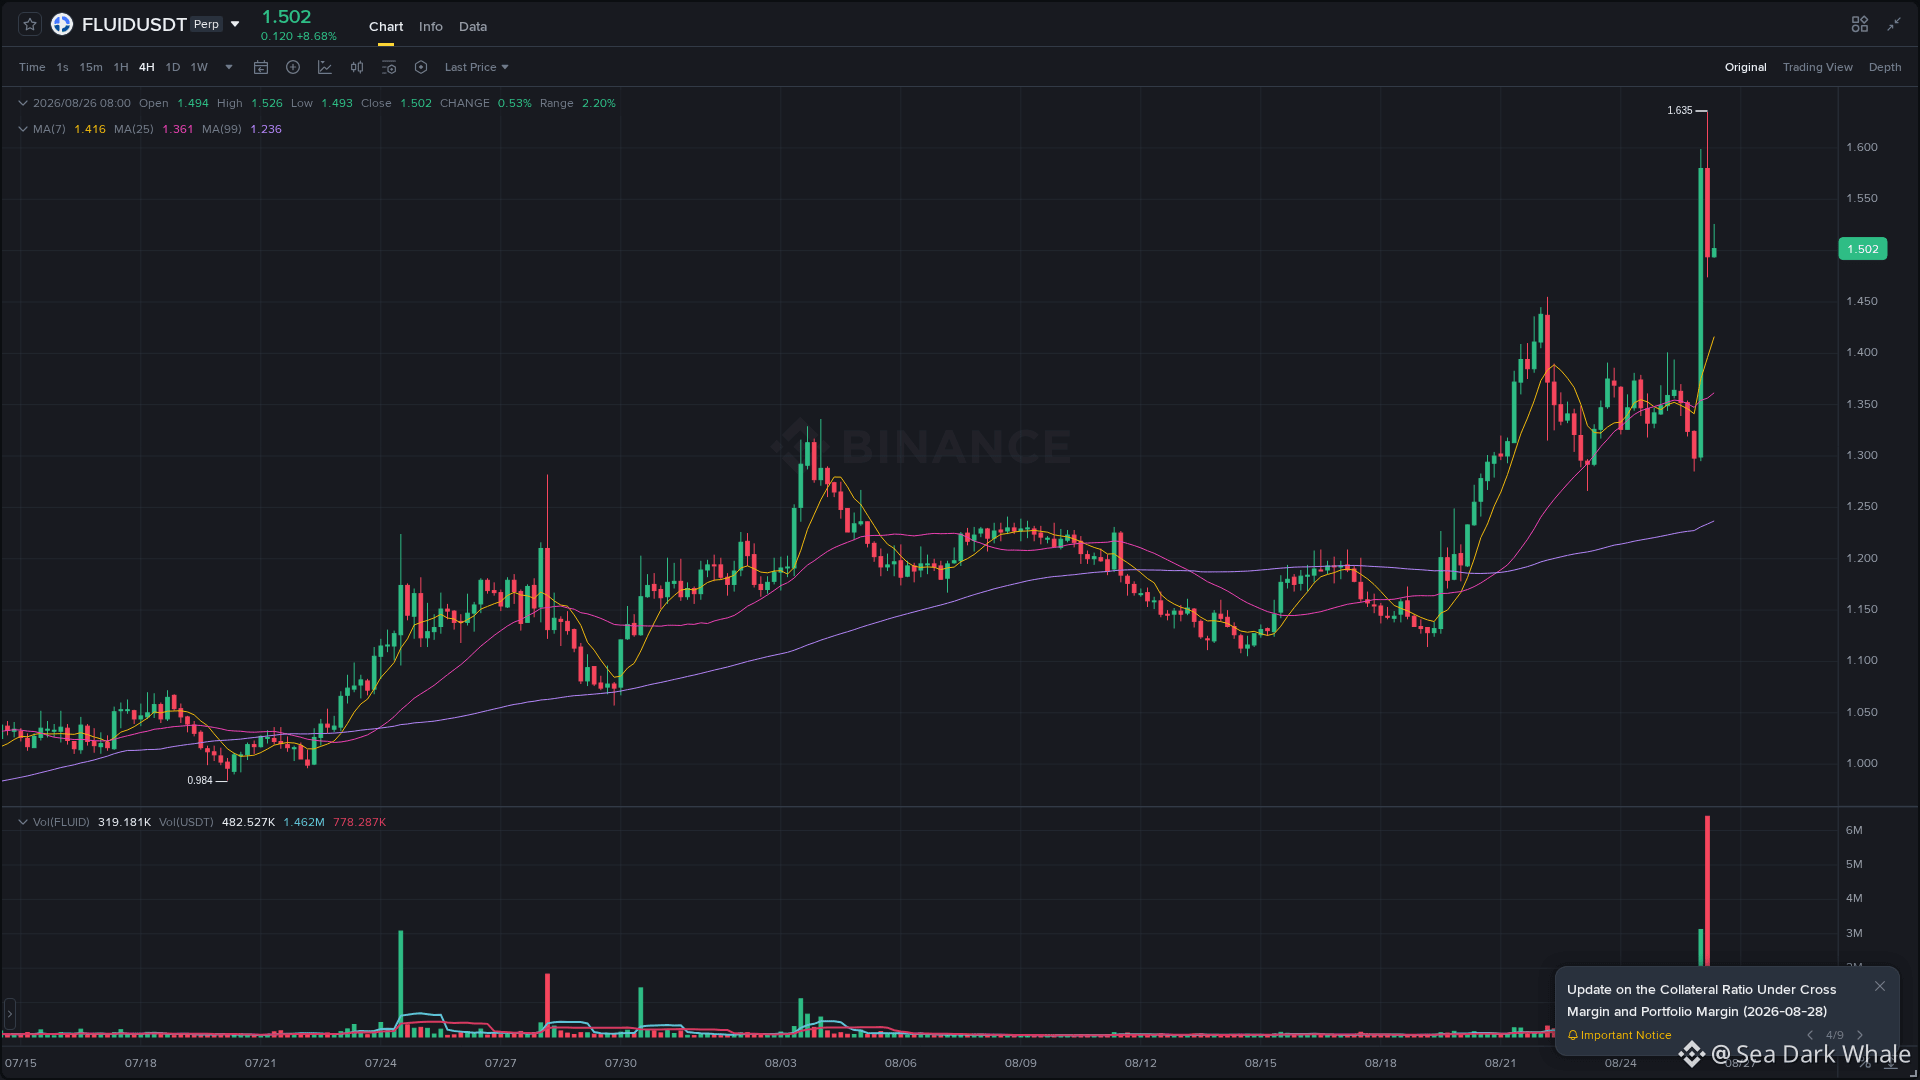This screenshot has height=1080, width=1920.
Task: Open the Collateral Ratio update notice
Action: pyautogui.click(x=1701, y=1000)
